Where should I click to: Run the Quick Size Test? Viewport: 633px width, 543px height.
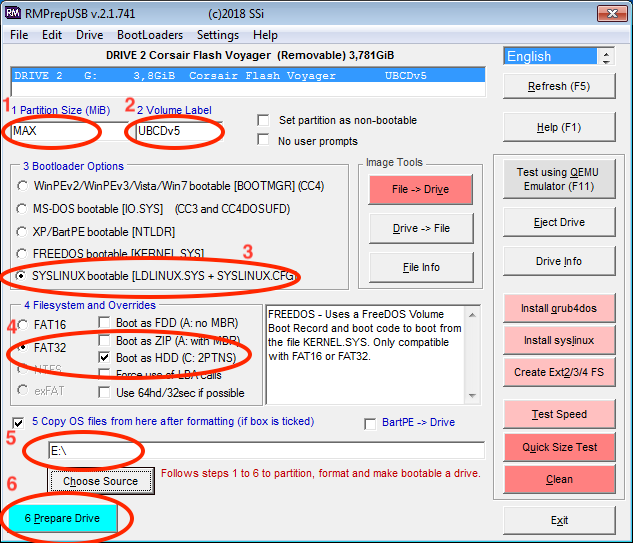coord(559,447)
